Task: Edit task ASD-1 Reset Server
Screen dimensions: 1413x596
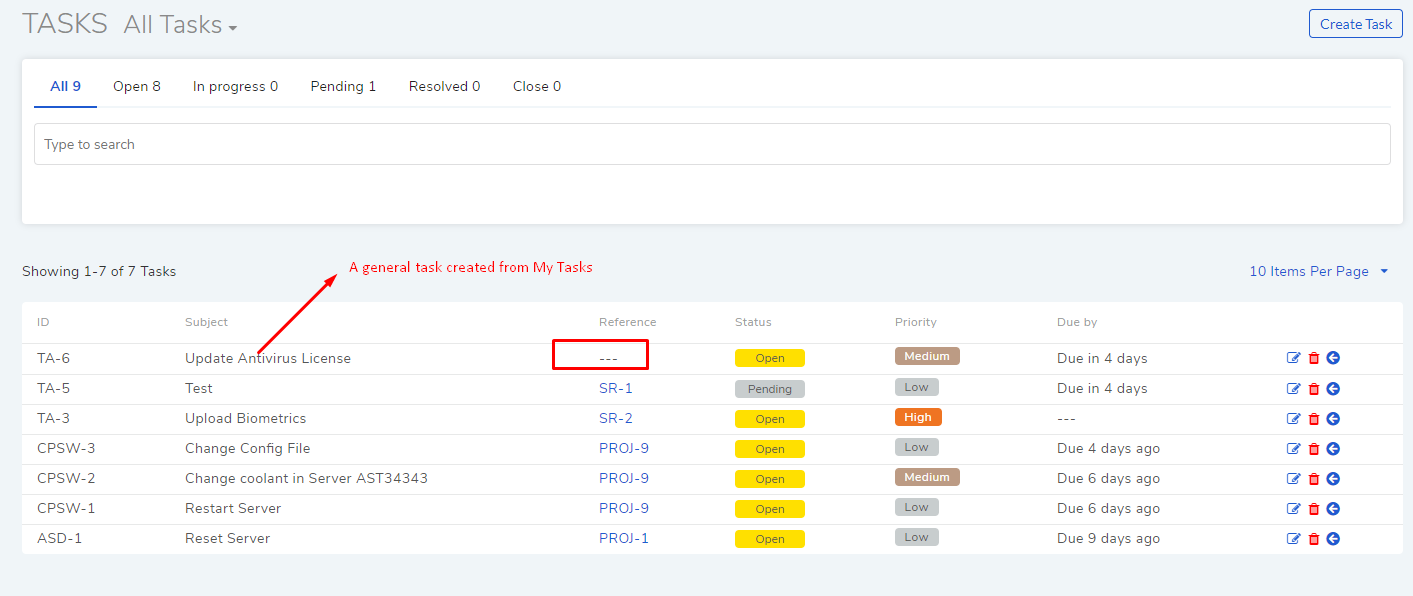Action: [1294, 538]
